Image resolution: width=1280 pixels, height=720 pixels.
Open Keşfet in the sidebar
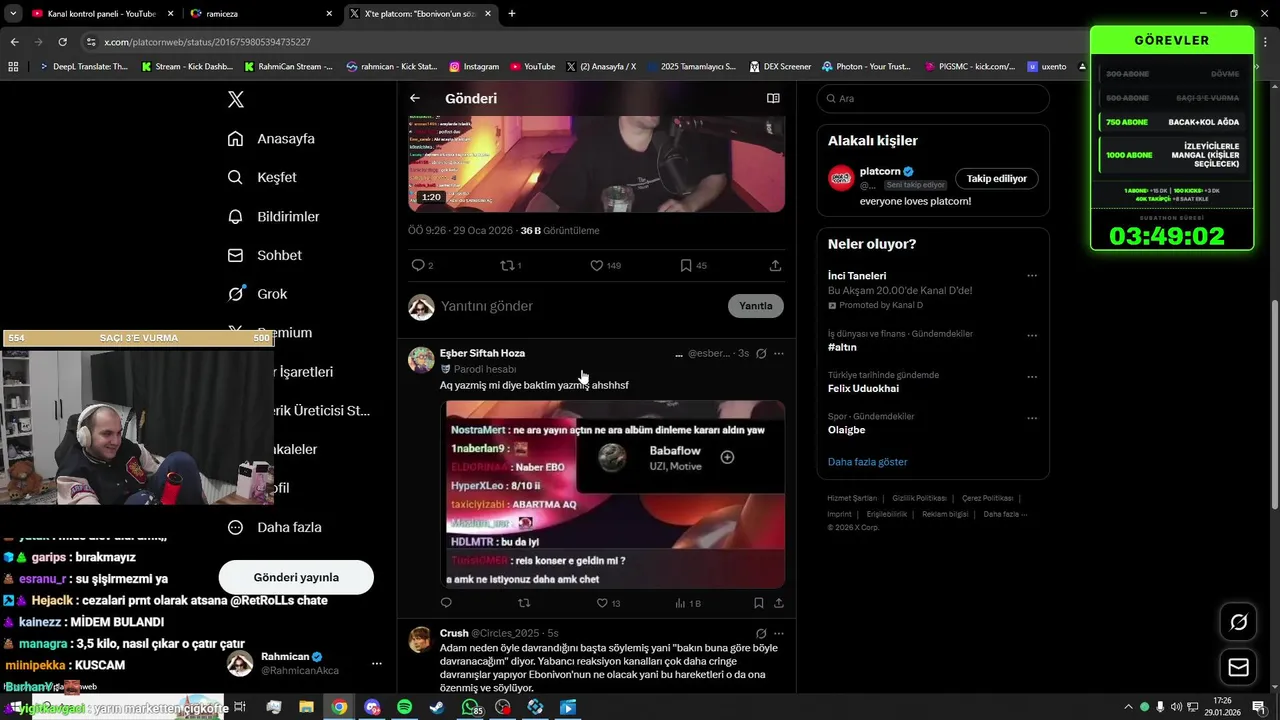click(262, 177)
